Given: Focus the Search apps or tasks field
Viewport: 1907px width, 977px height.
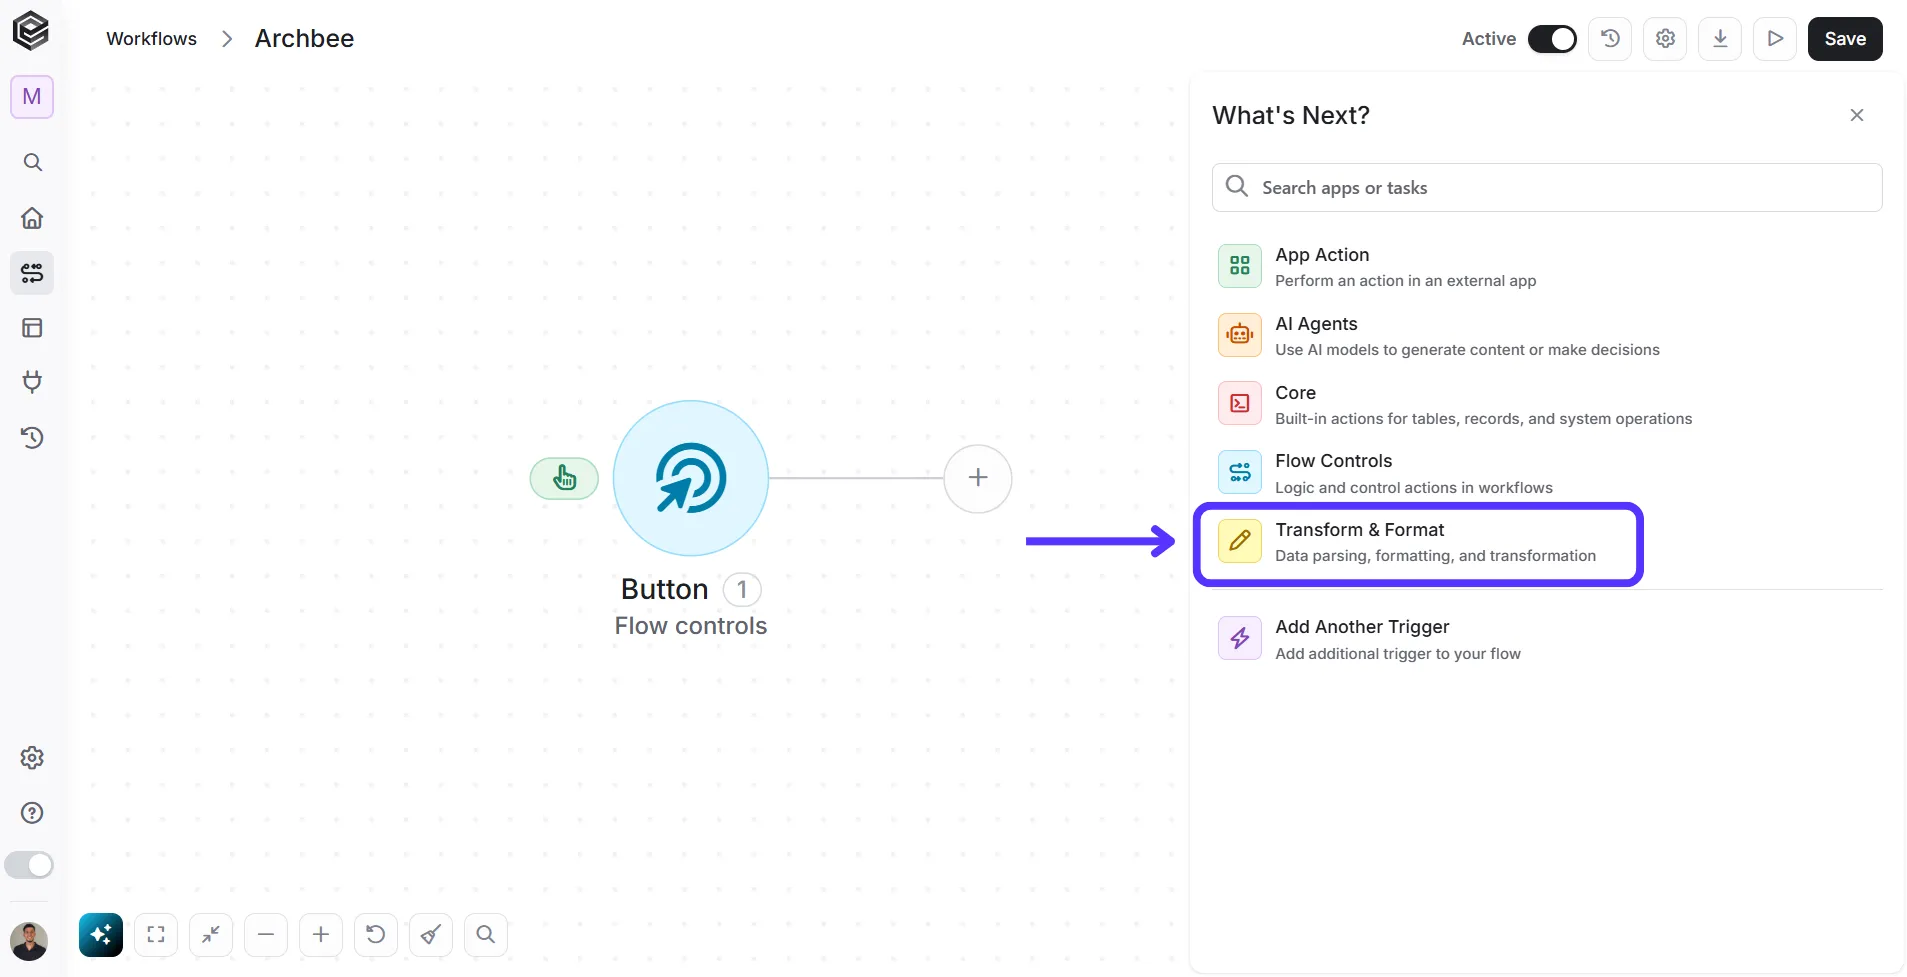Looking at the screenshot, I should (x=1547, y=188).
